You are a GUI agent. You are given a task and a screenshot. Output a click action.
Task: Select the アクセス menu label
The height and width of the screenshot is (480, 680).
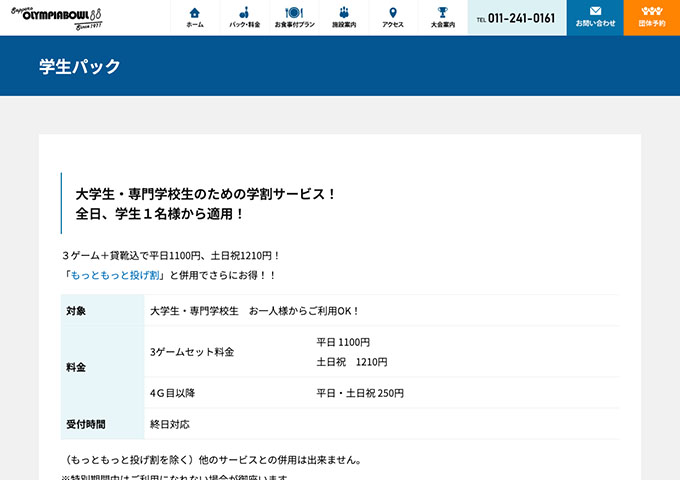pos(393,25)
